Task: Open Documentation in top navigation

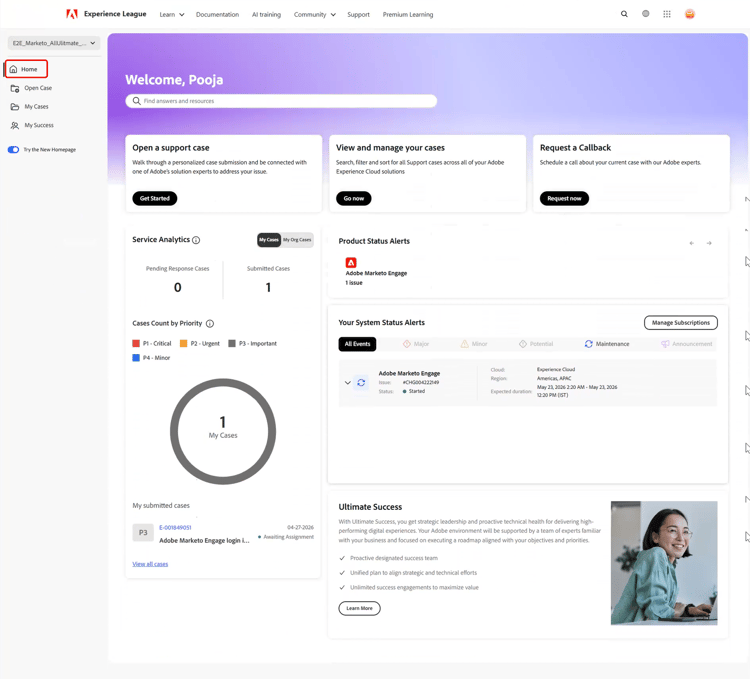Action: click(x=217, y=15)
